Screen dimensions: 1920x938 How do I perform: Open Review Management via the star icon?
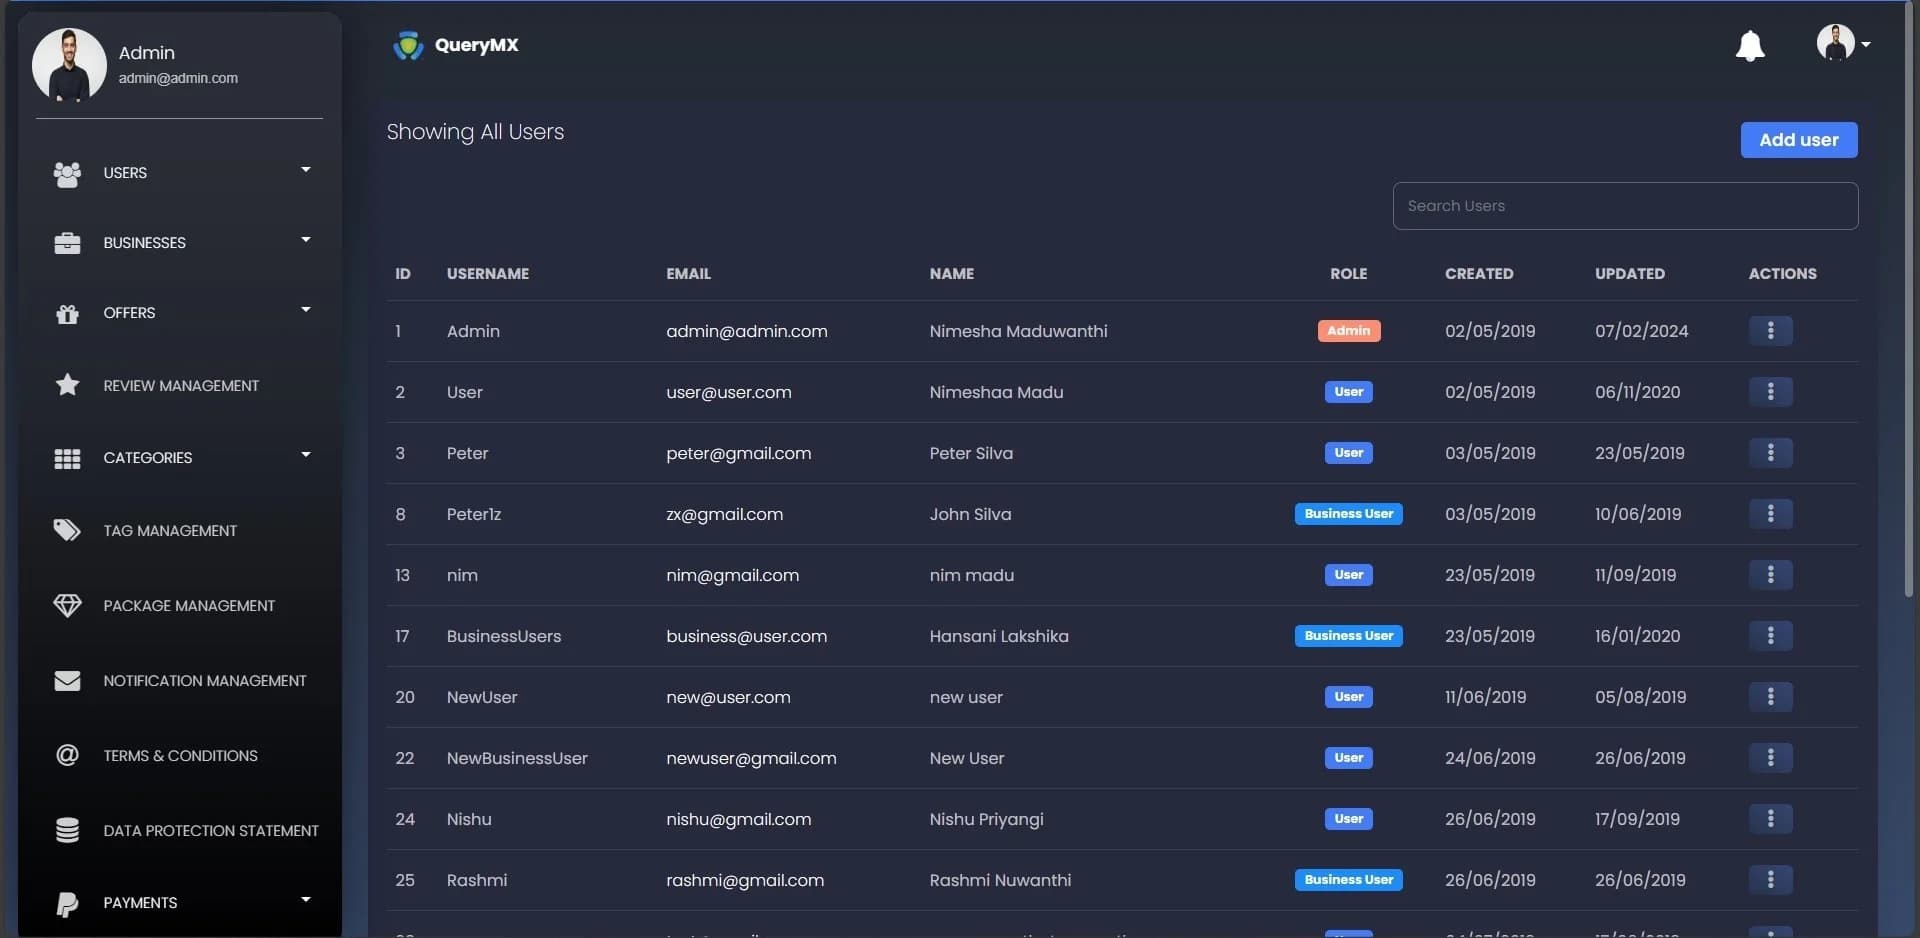[66, 385]
